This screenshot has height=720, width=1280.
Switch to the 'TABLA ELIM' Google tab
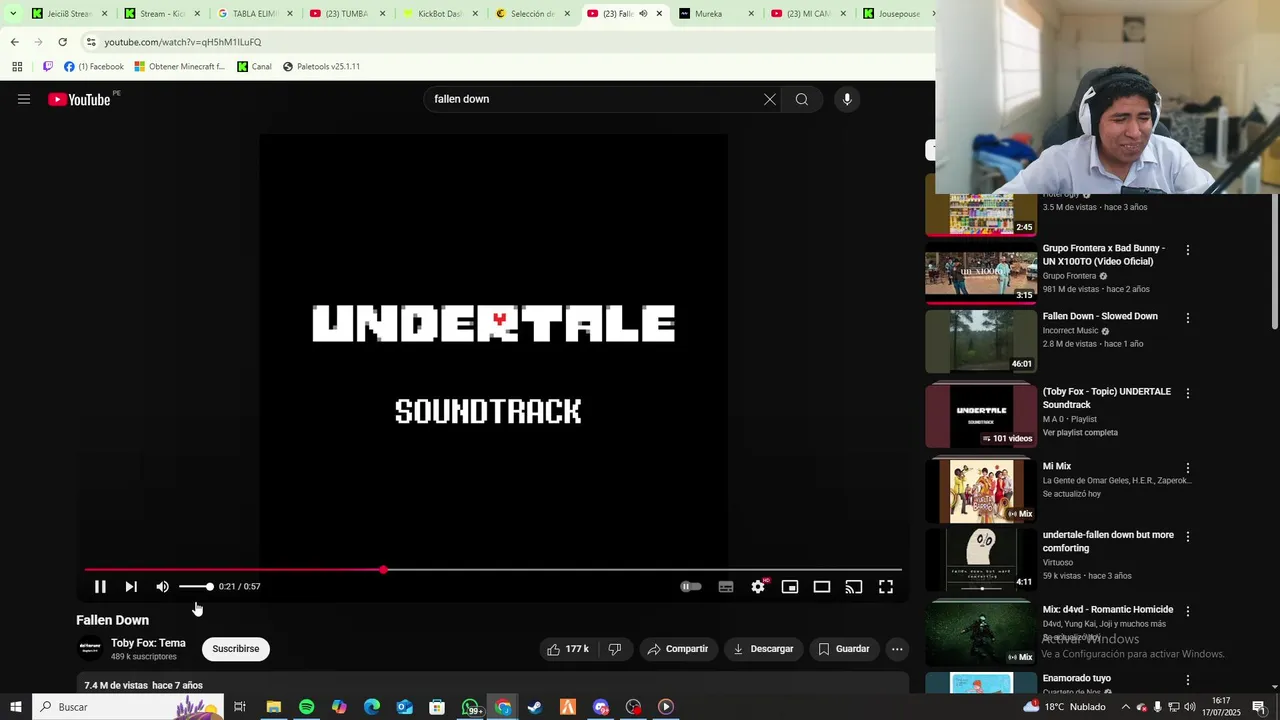(254, 14)
